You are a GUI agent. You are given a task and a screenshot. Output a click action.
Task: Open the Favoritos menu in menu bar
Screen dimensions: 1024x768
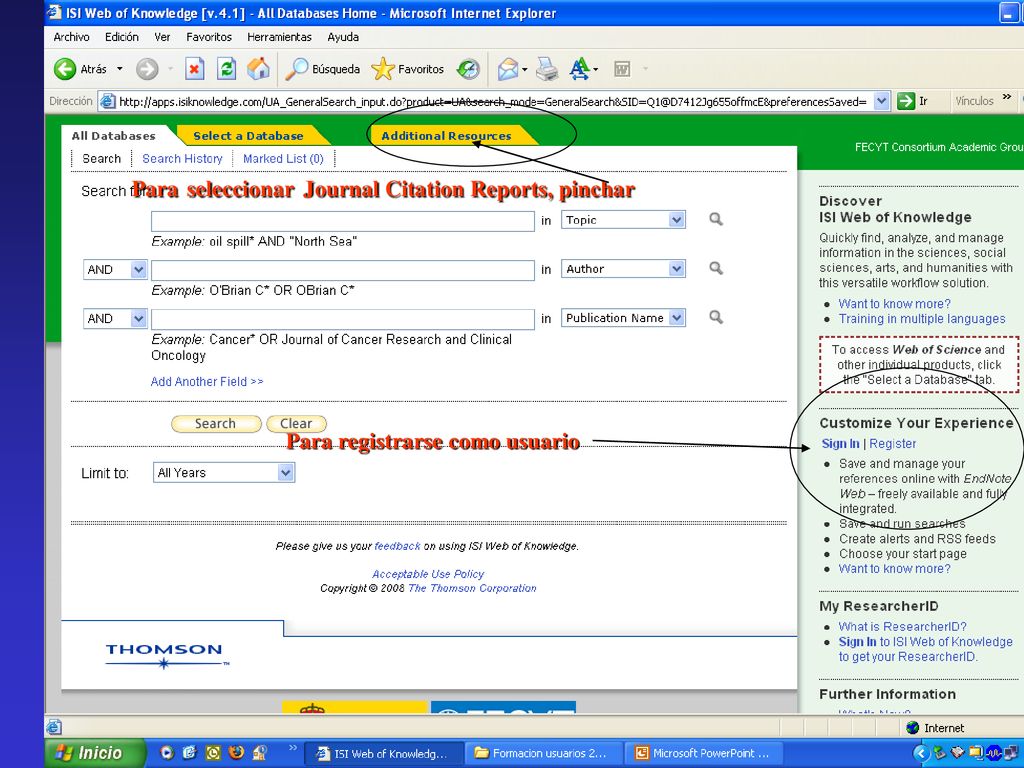click(x=209, y=37)
